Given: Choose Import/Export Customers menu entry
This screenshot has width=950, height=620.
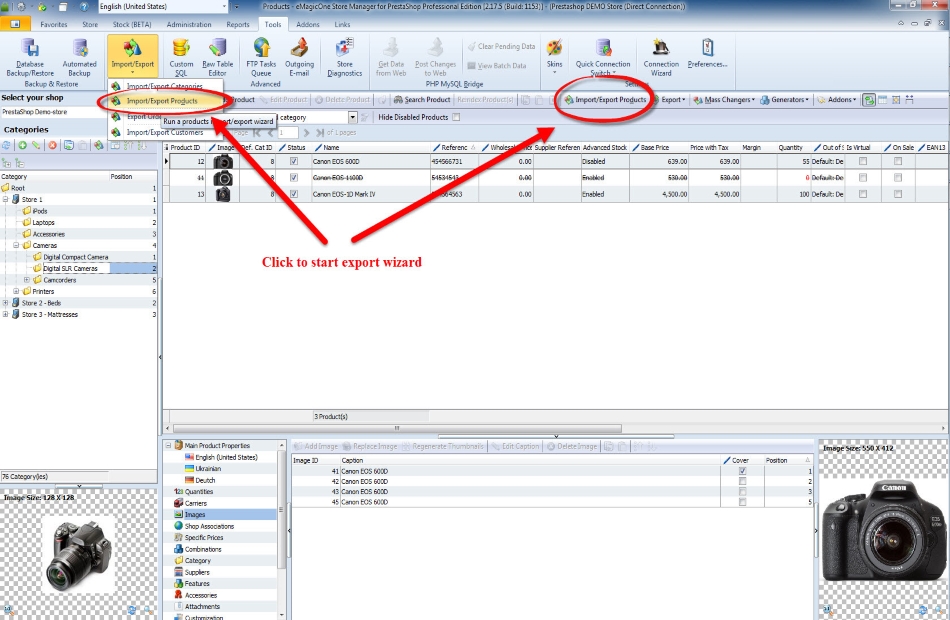Looking at the screenshot, I should (165, 132).
